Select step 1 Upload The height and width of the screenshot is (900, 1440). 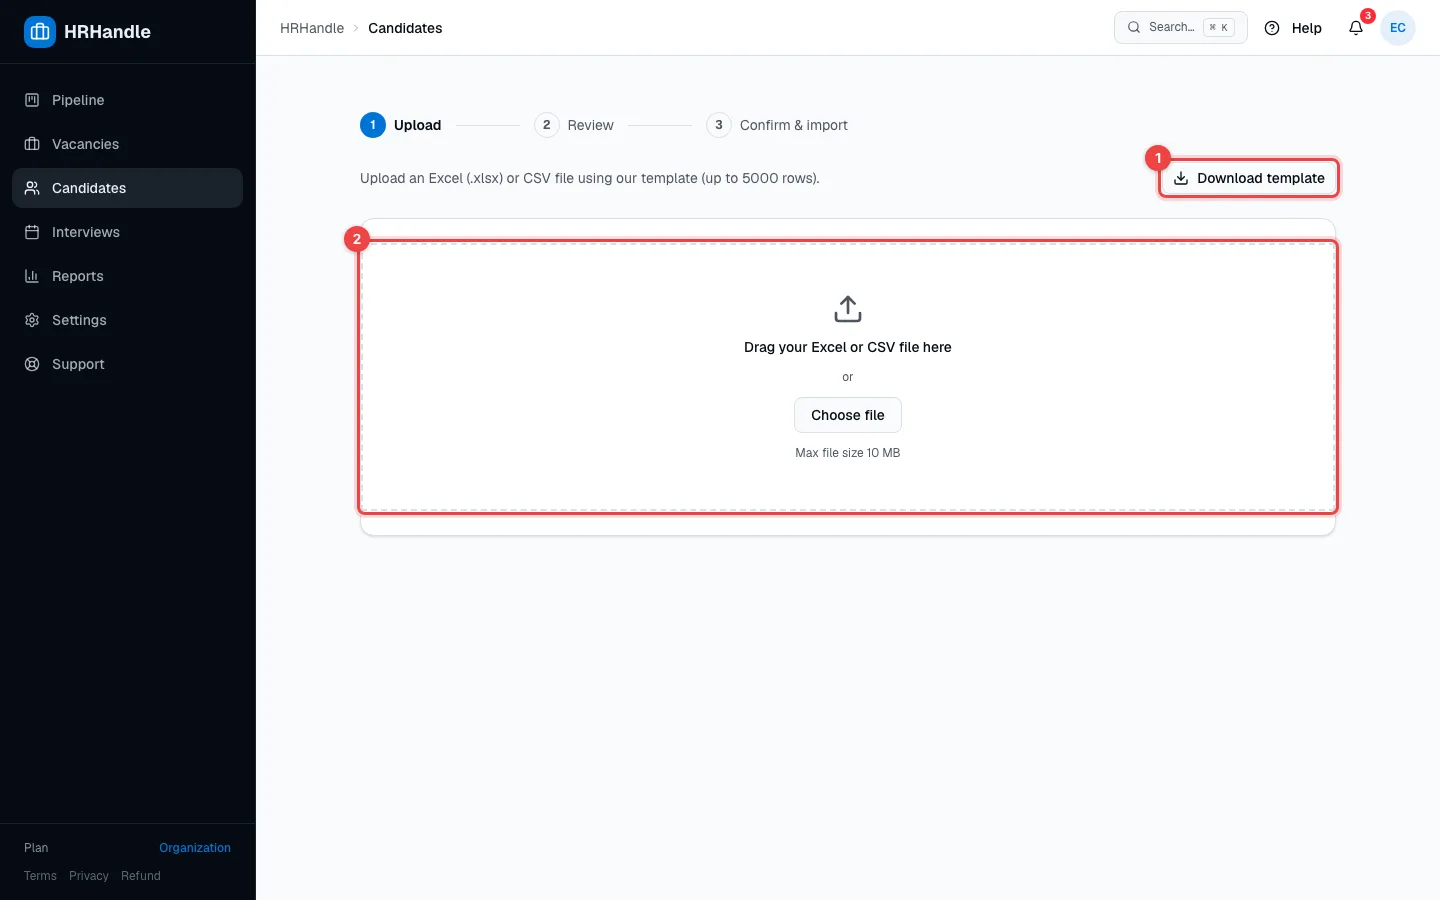401,125
